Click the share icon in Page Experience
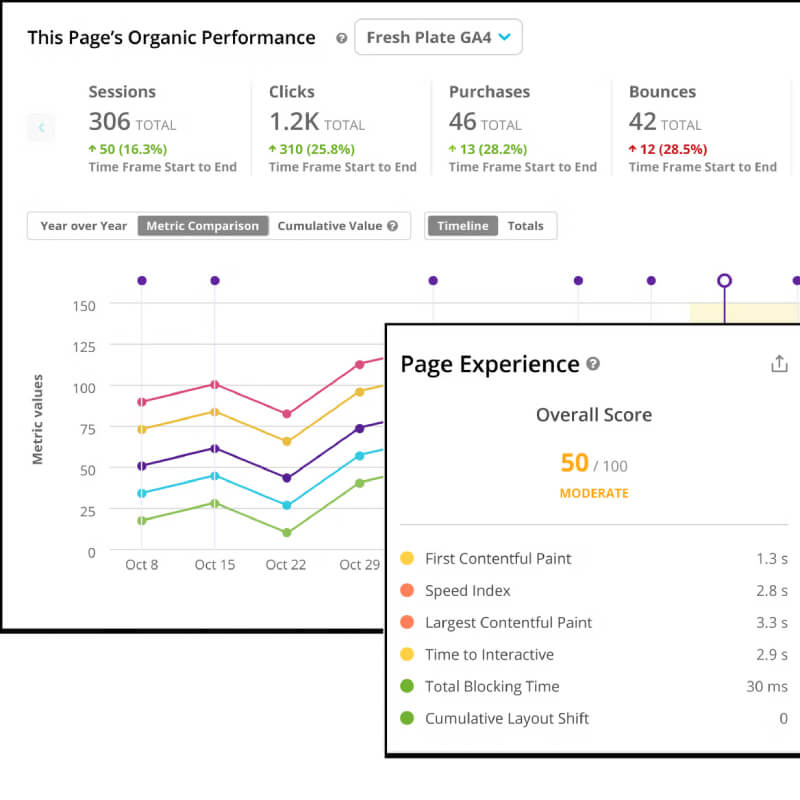 coord(779,364)
